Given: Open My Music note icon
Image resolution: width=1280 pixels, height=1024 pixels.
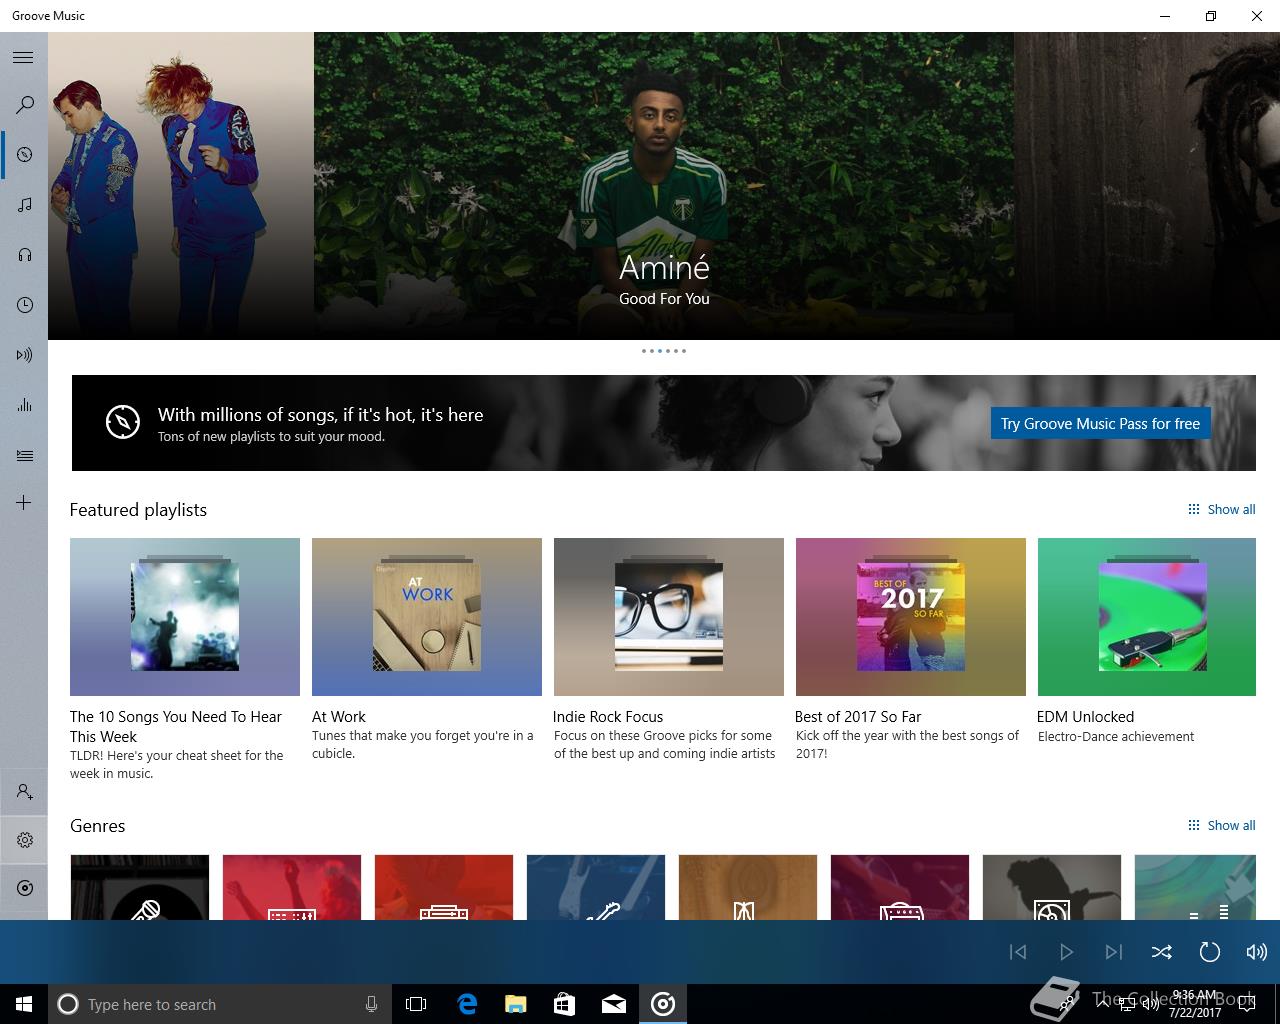Looking at the screenshot, I should click(x=25, y=205).
